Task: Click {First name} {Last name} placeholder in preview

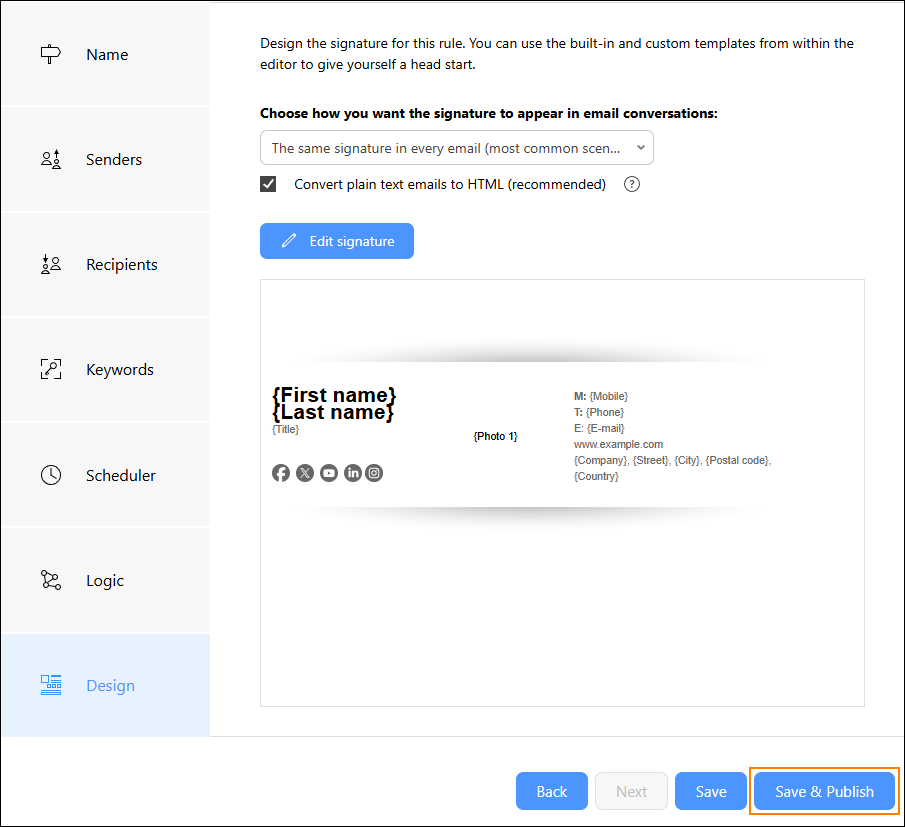Action: click(x=334, y=403)
